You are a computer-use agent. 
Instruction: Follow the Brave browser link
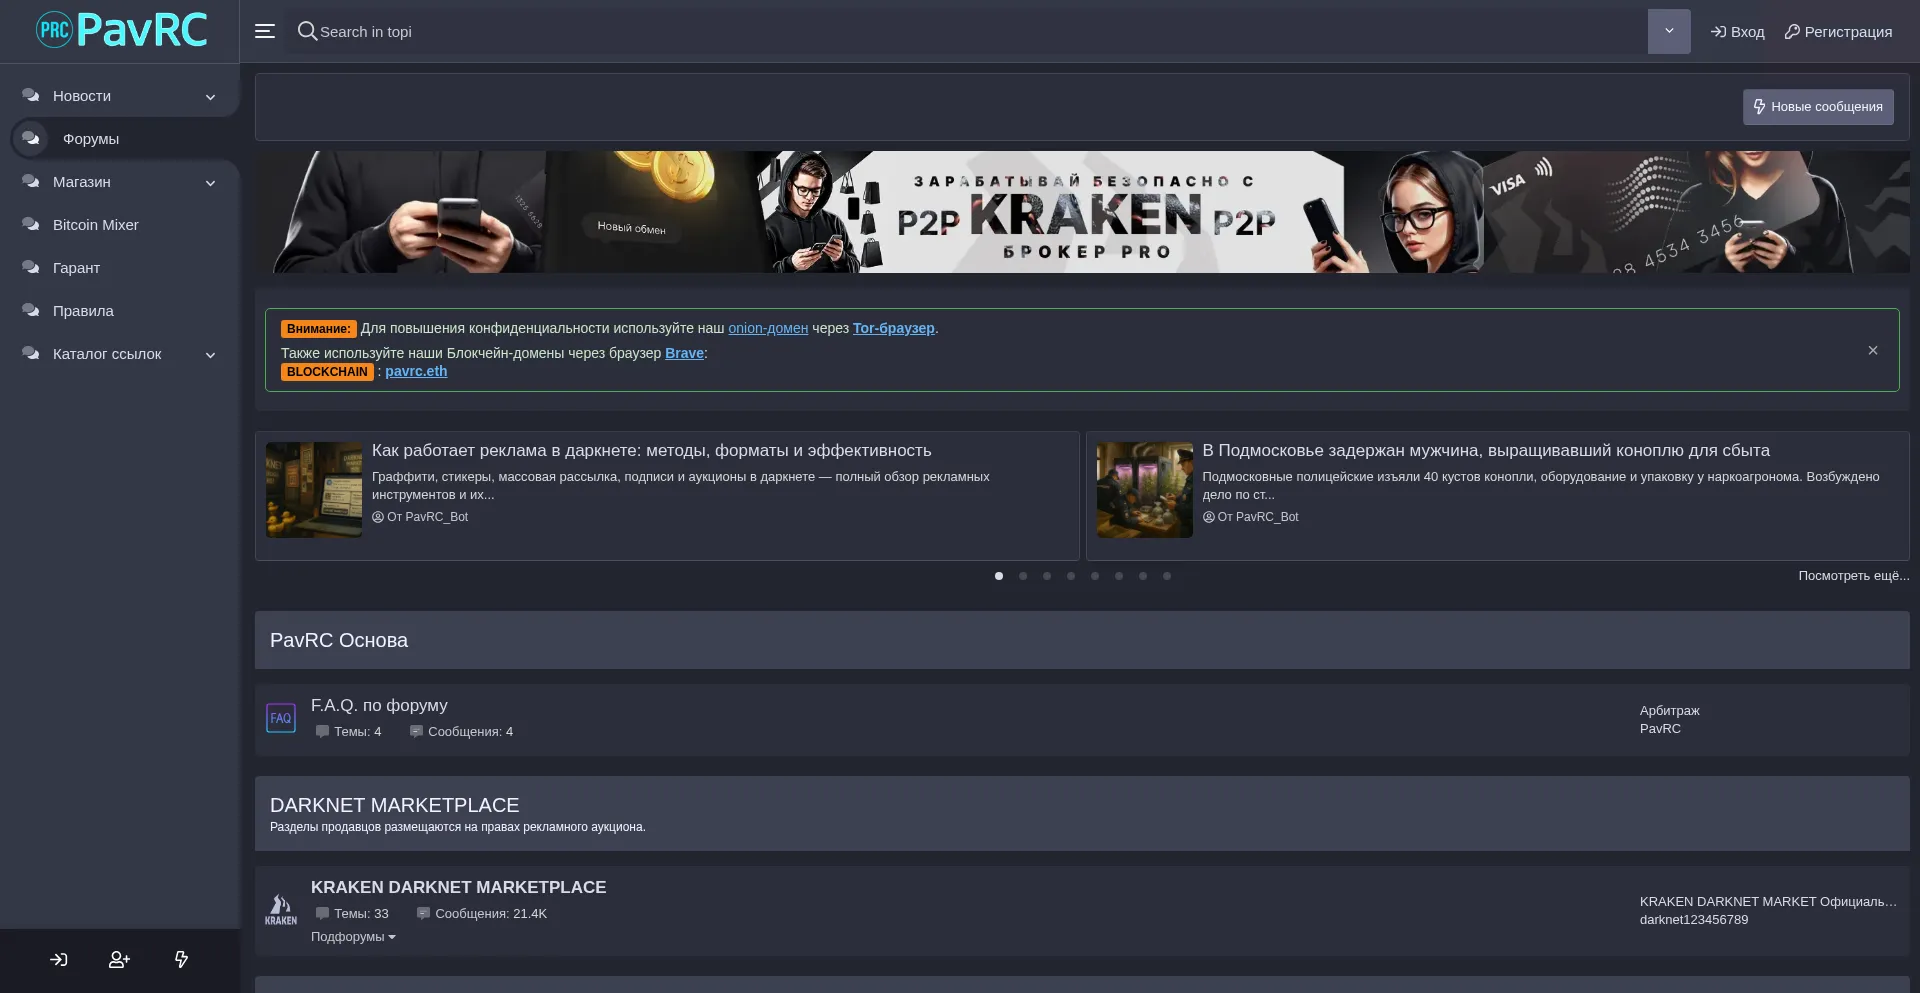[x=684, y=353]
